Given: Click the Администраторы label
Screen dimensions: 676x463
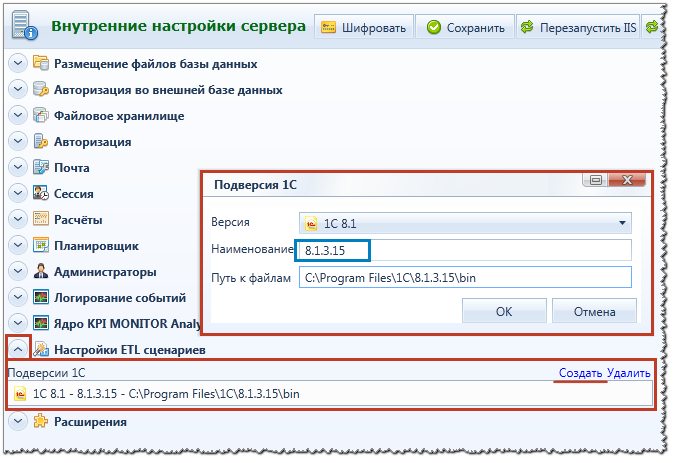Looking at the screenshot, I should click(x=105, y=272).
